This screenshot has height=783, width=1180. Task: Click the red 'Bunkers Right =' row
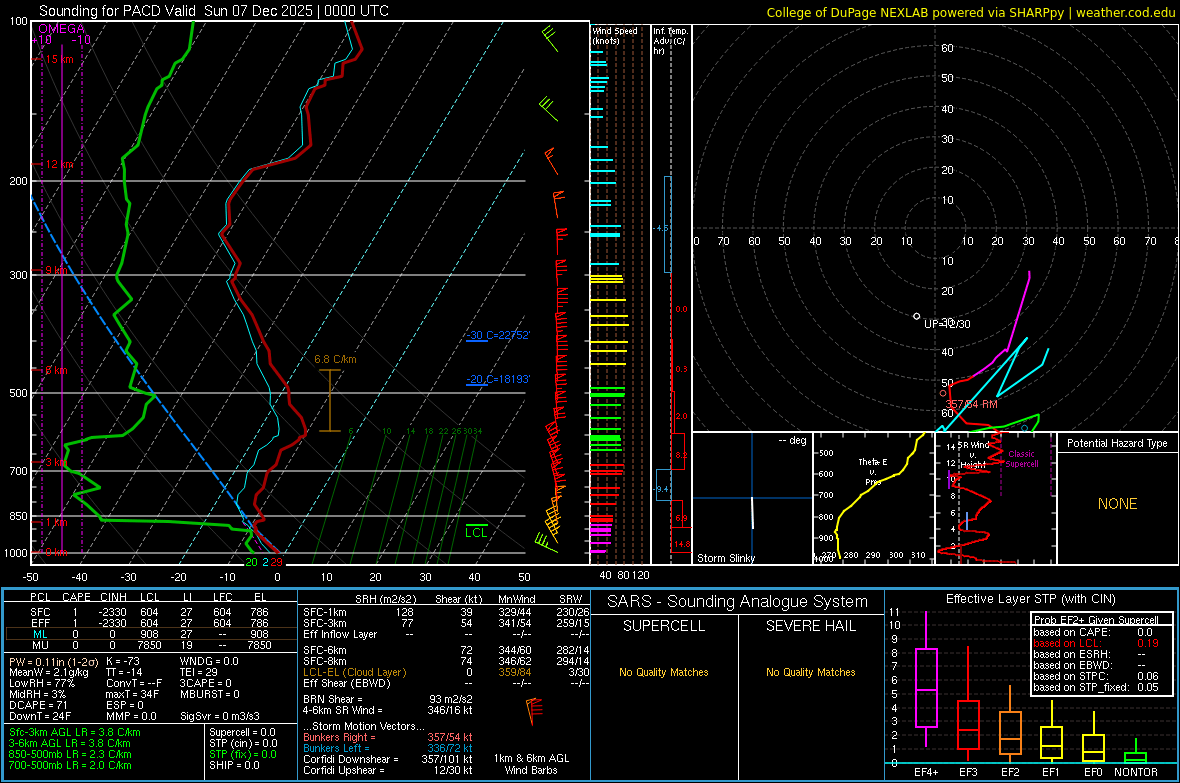point(388,737)
